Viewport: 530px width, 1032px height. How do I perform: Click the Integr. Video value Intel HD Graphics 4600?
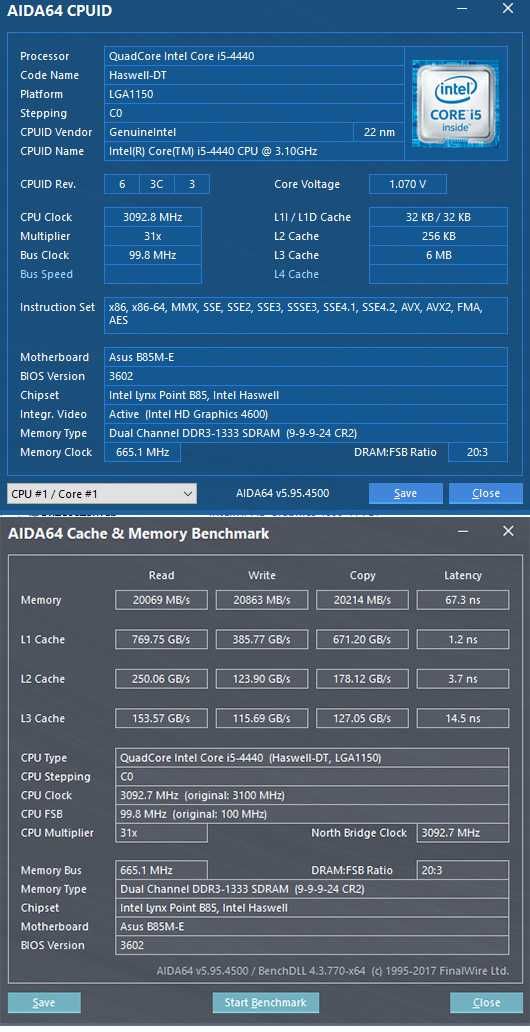(306, 415)
